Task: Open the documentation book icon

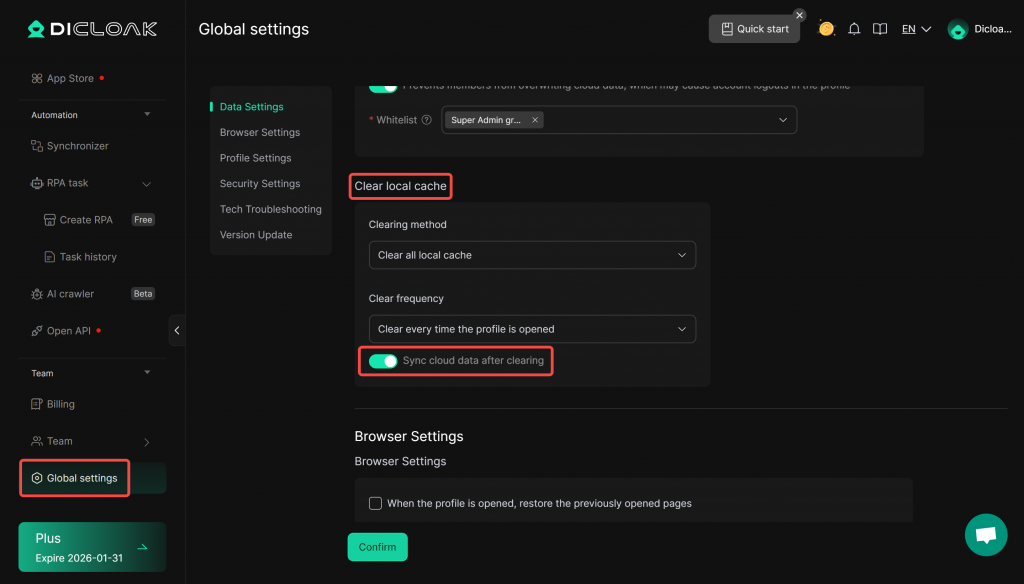Action: click(880, 29)
